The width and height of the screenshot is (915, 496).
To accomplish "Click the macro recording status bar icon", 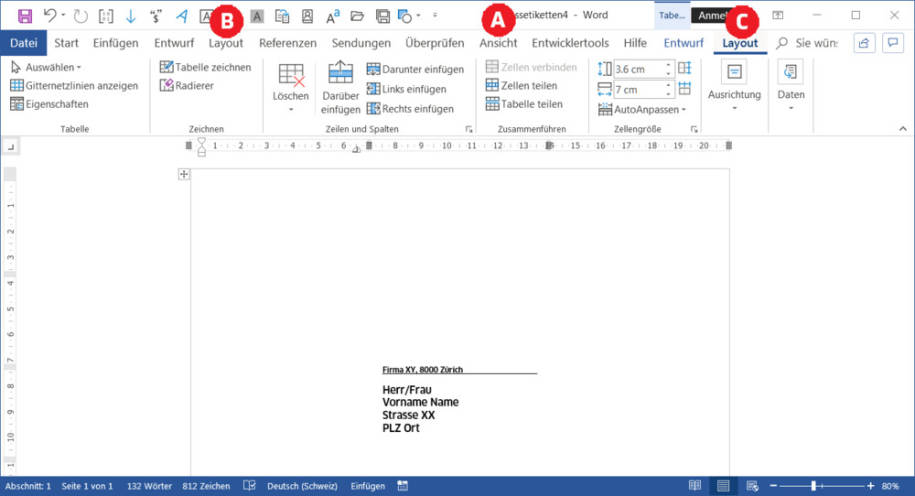I will tap(403, 485).
